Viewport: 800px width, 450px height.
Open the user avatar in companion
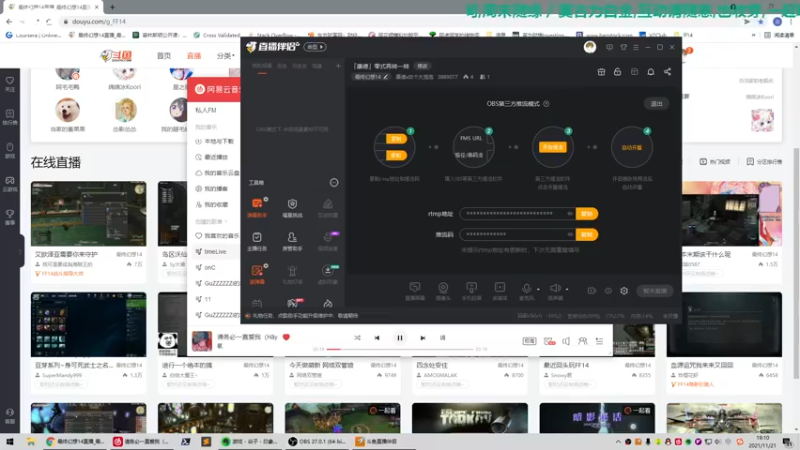pyautogui.click(x=590, y=47)
